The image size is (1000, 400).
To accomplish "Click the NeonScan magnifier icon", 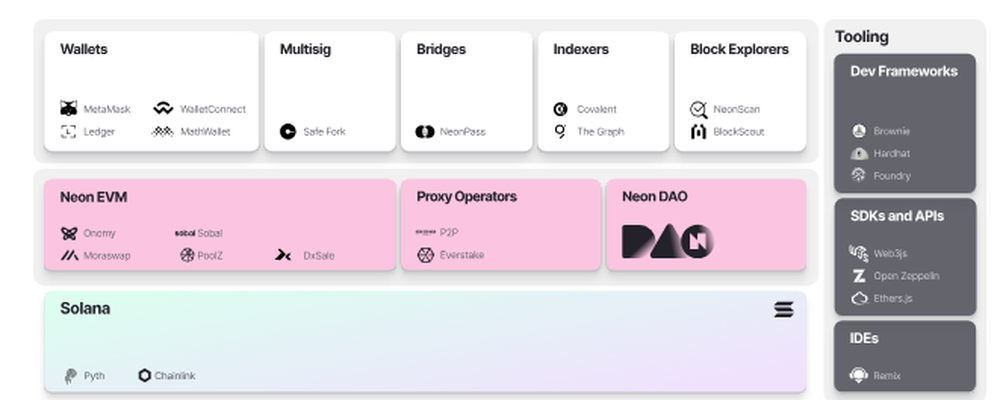I will tap(698, 110).
